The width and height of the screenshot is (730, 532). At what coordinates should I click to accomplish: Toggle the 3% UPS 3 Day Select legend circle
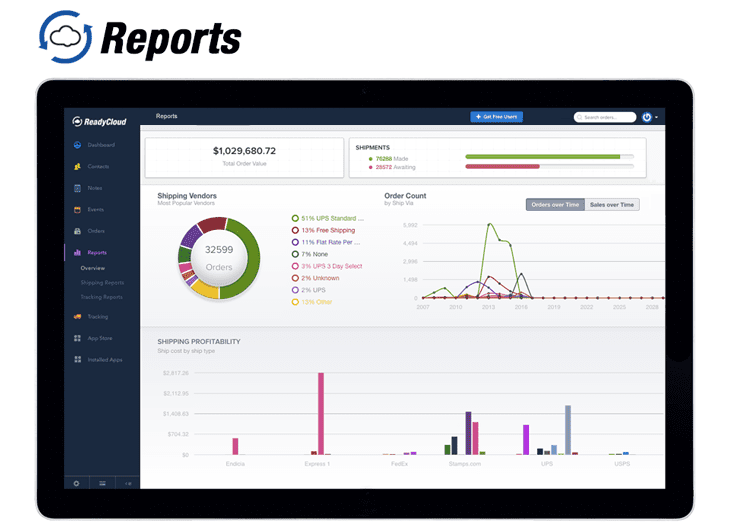pyautogui.click(x=295, y=266)
